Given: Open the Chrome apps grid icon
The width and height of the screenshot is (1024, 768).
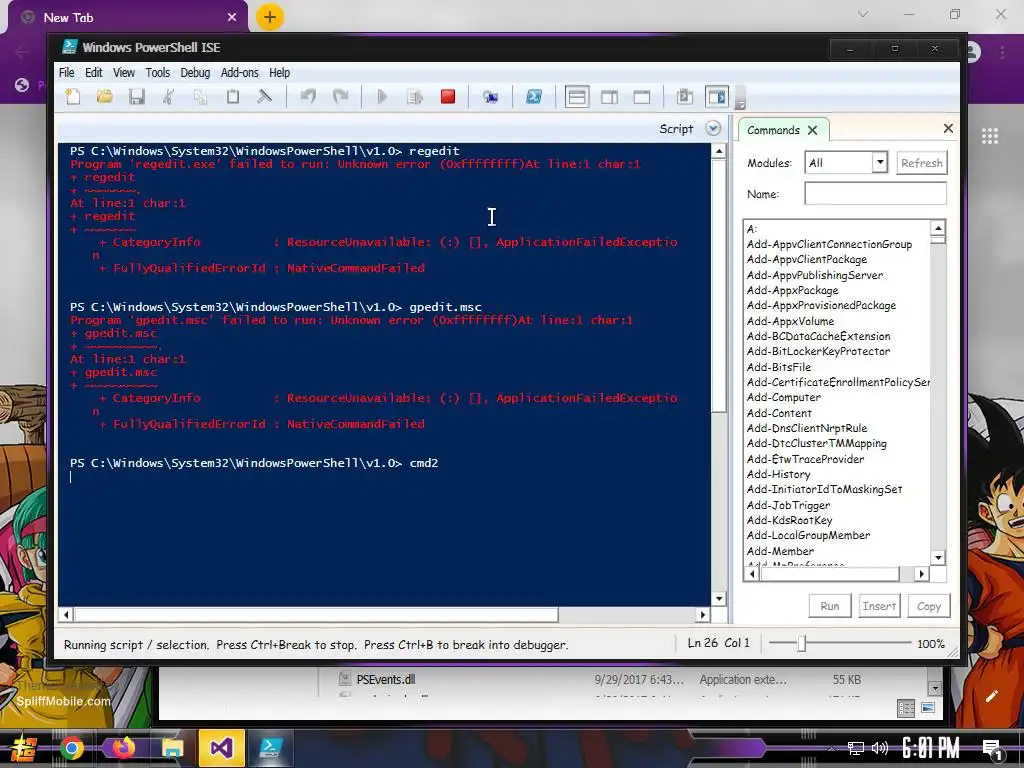Looking at the screenshot, I should point(989,136).
